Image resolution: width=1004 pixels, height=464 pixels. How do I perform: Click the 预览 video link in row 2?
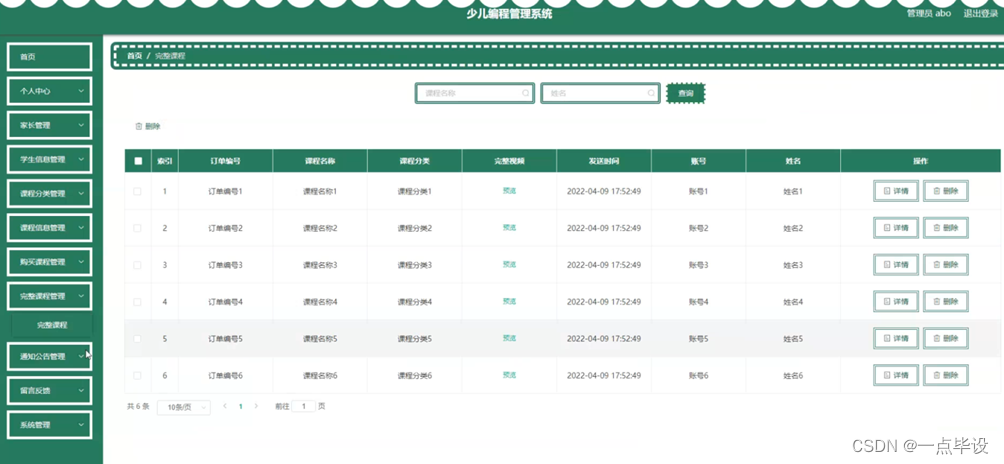(509, 227)
